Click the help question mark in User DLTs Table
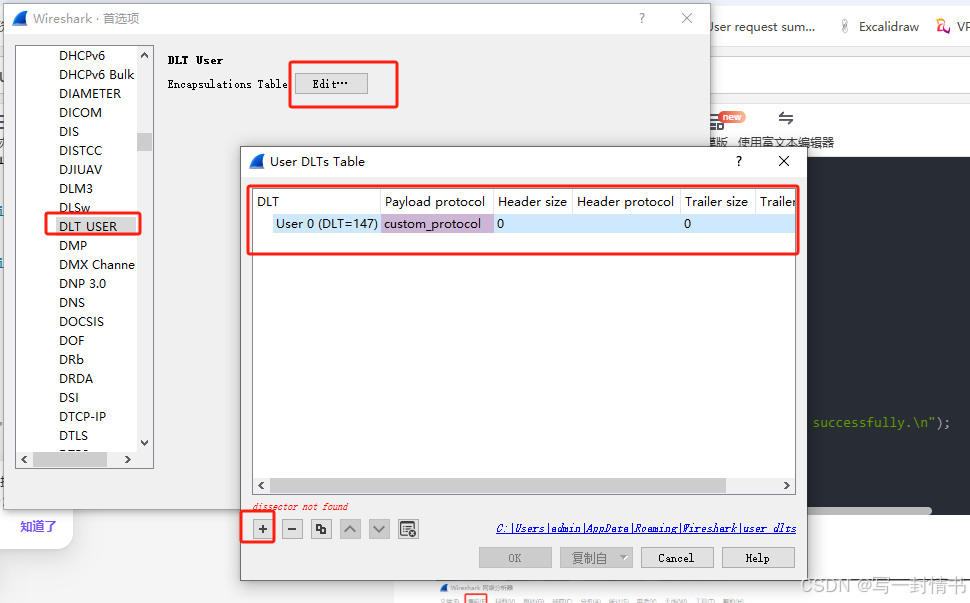The width and height of the screenshot is (970, 603). tap(739, 161)
